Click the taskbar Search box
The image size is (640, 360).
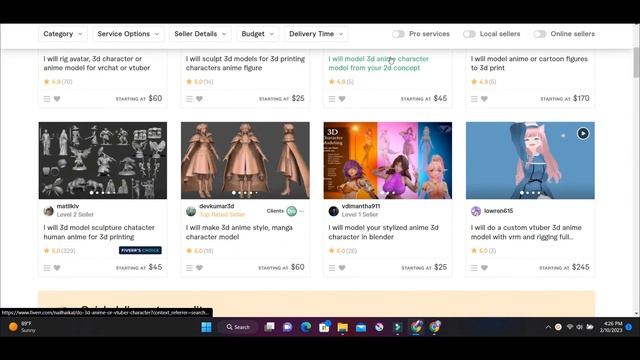coord(239,327)
